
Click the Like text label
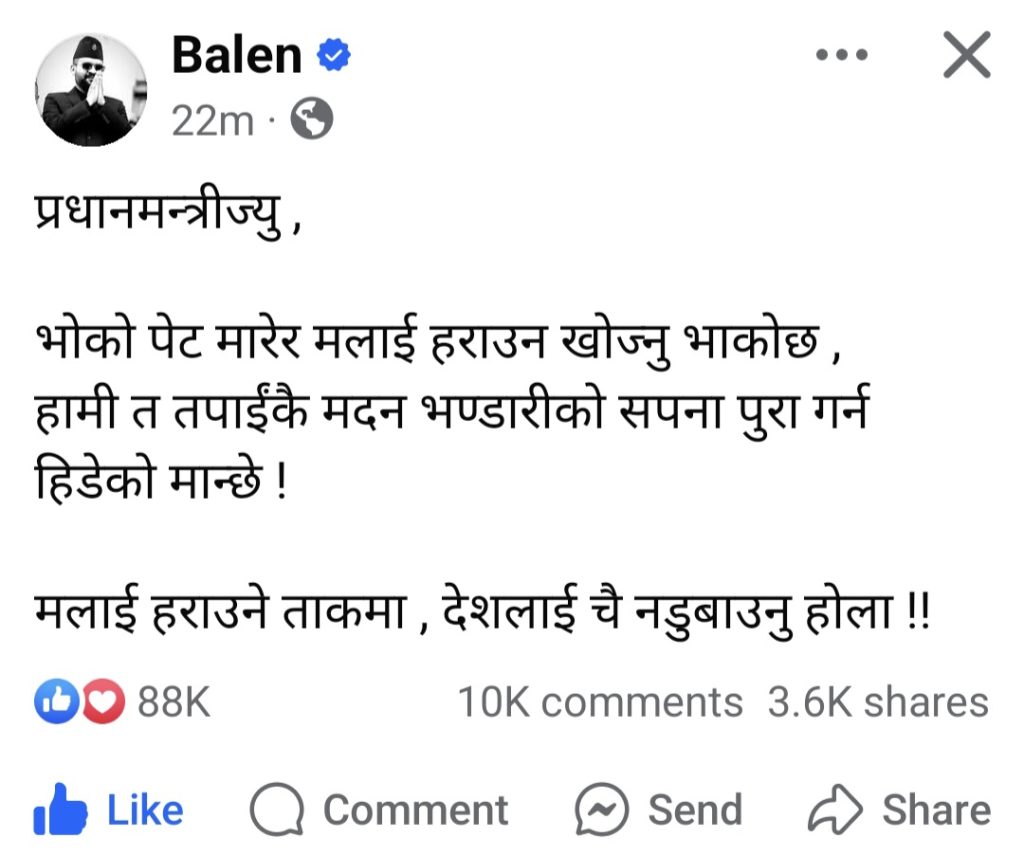click(x=145, y=810)
